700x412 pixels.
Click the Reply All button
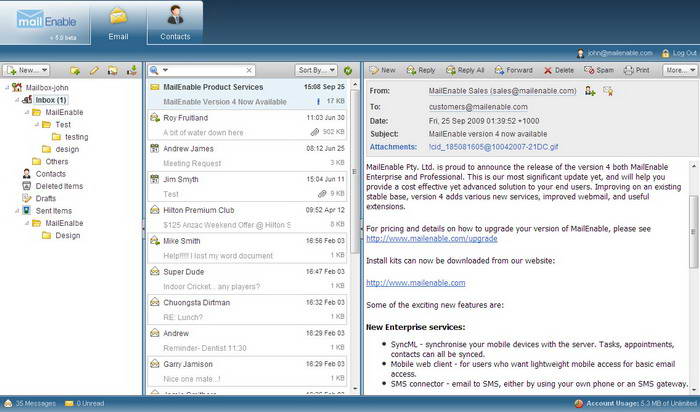pos(465,70)
